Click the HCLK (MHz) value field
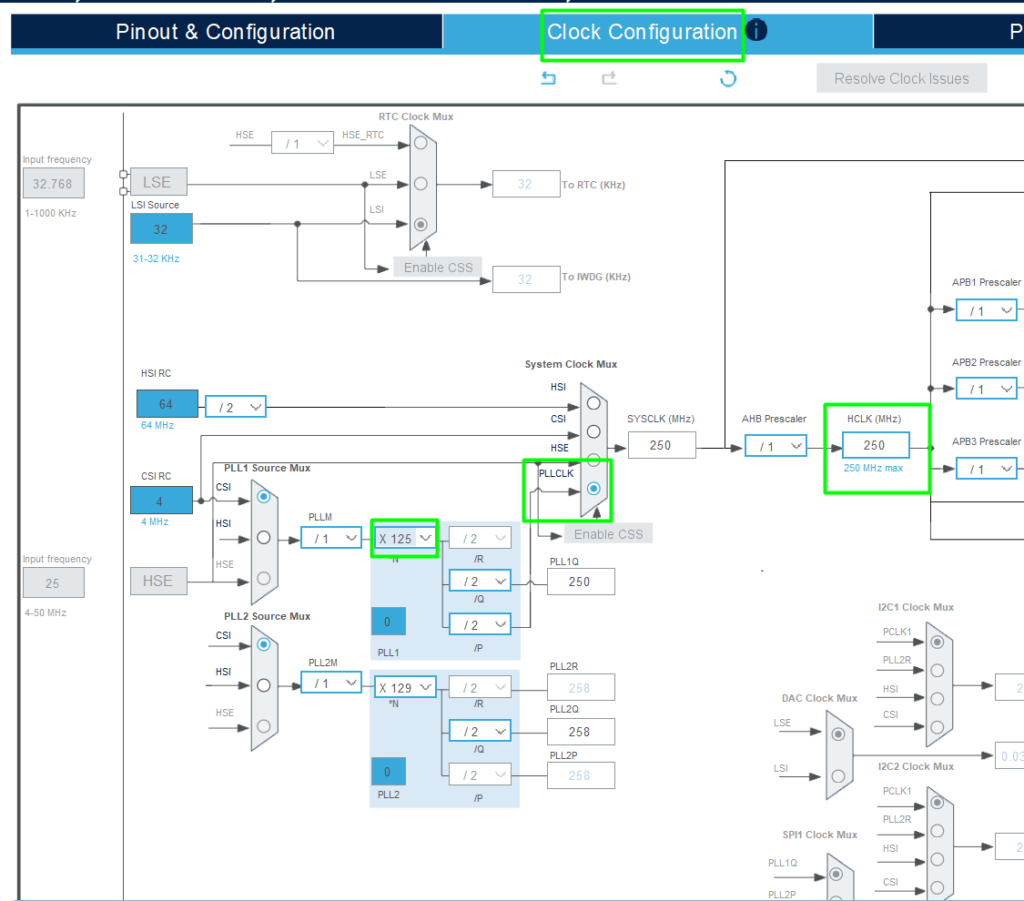1024x901 pixels. click(x=876, y=446)
